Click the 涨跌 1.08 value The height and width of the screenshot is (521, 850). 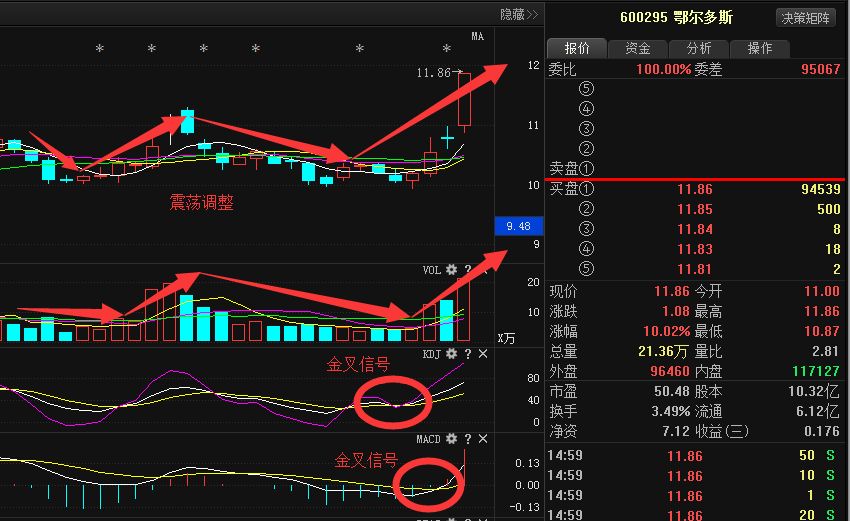(x=675, y=312)
